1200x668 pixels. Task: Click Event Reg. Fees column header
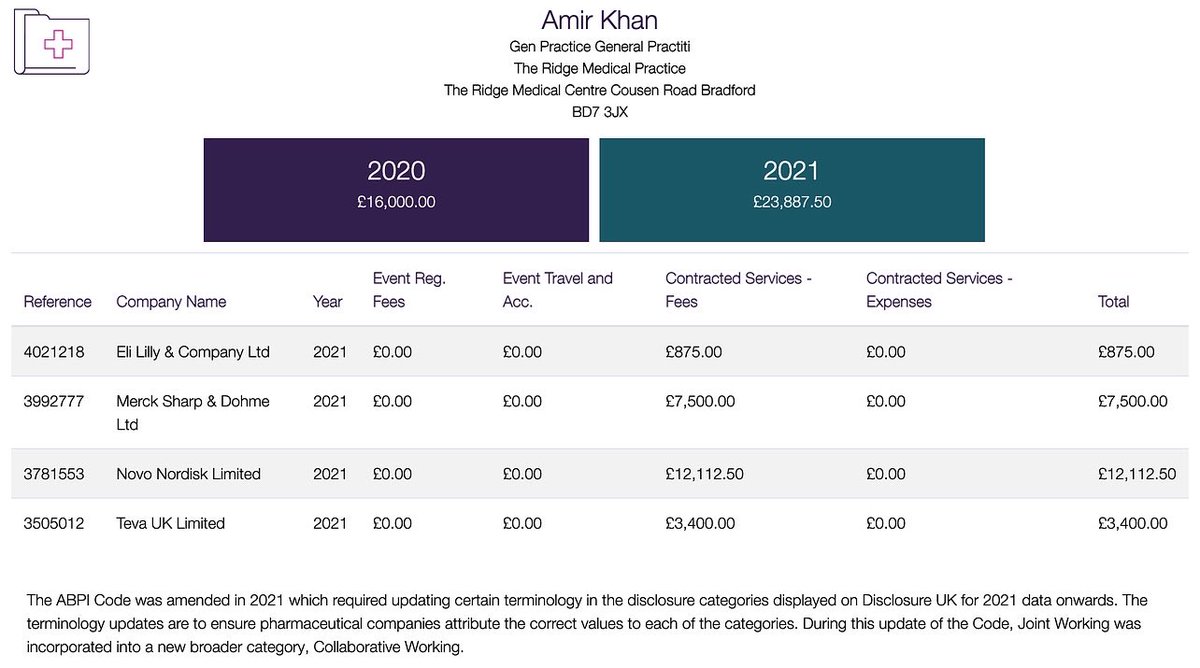point(409,290)
